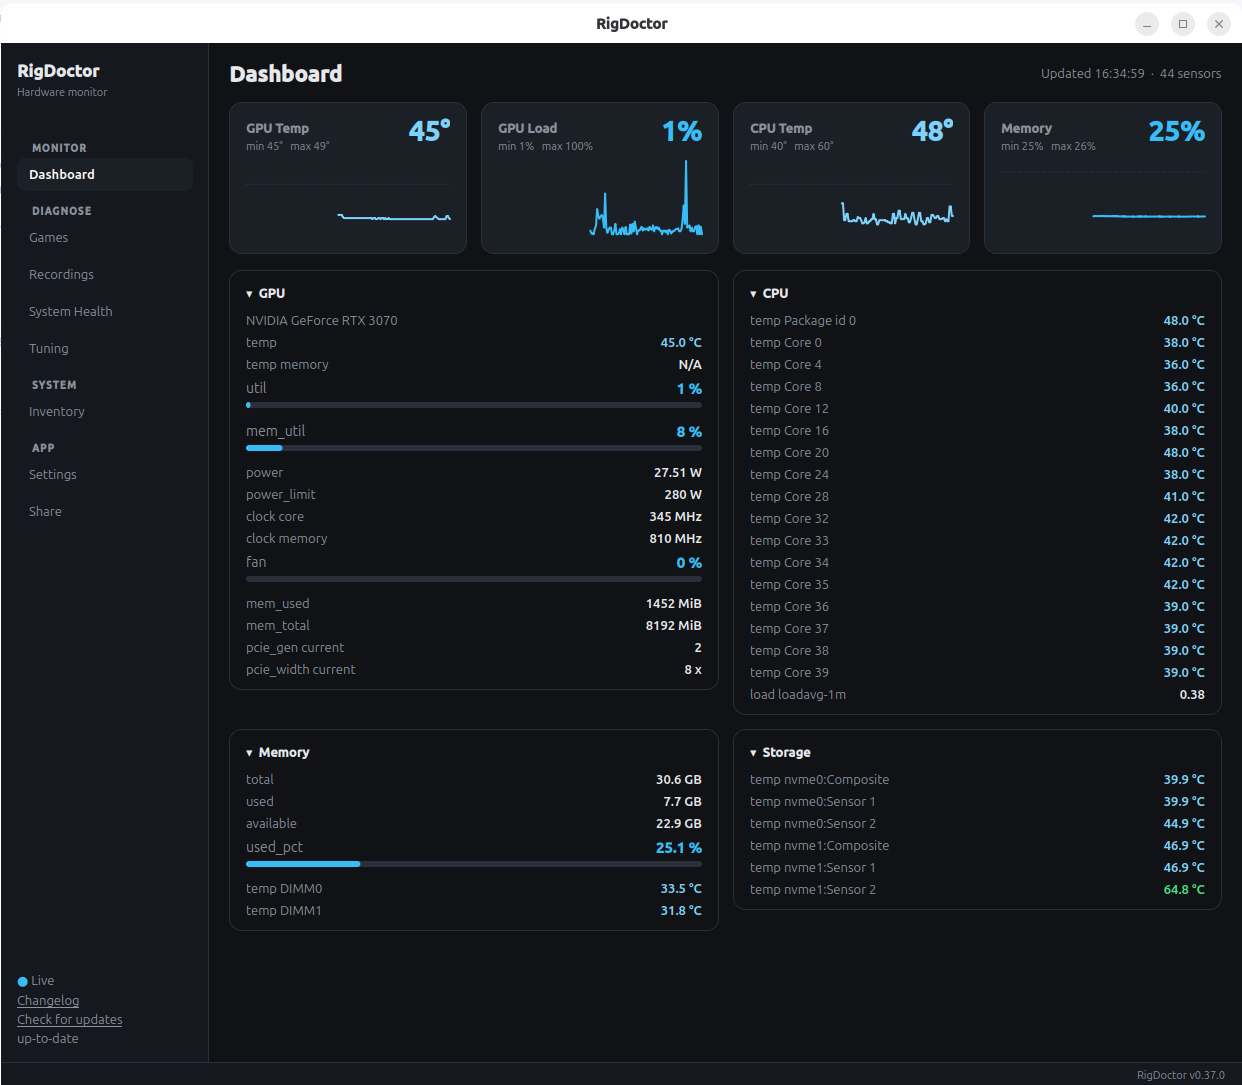Collapse the Memory panel triangle
Image resolution: width=1242 pixels, height=1085 pixels.
249,753
